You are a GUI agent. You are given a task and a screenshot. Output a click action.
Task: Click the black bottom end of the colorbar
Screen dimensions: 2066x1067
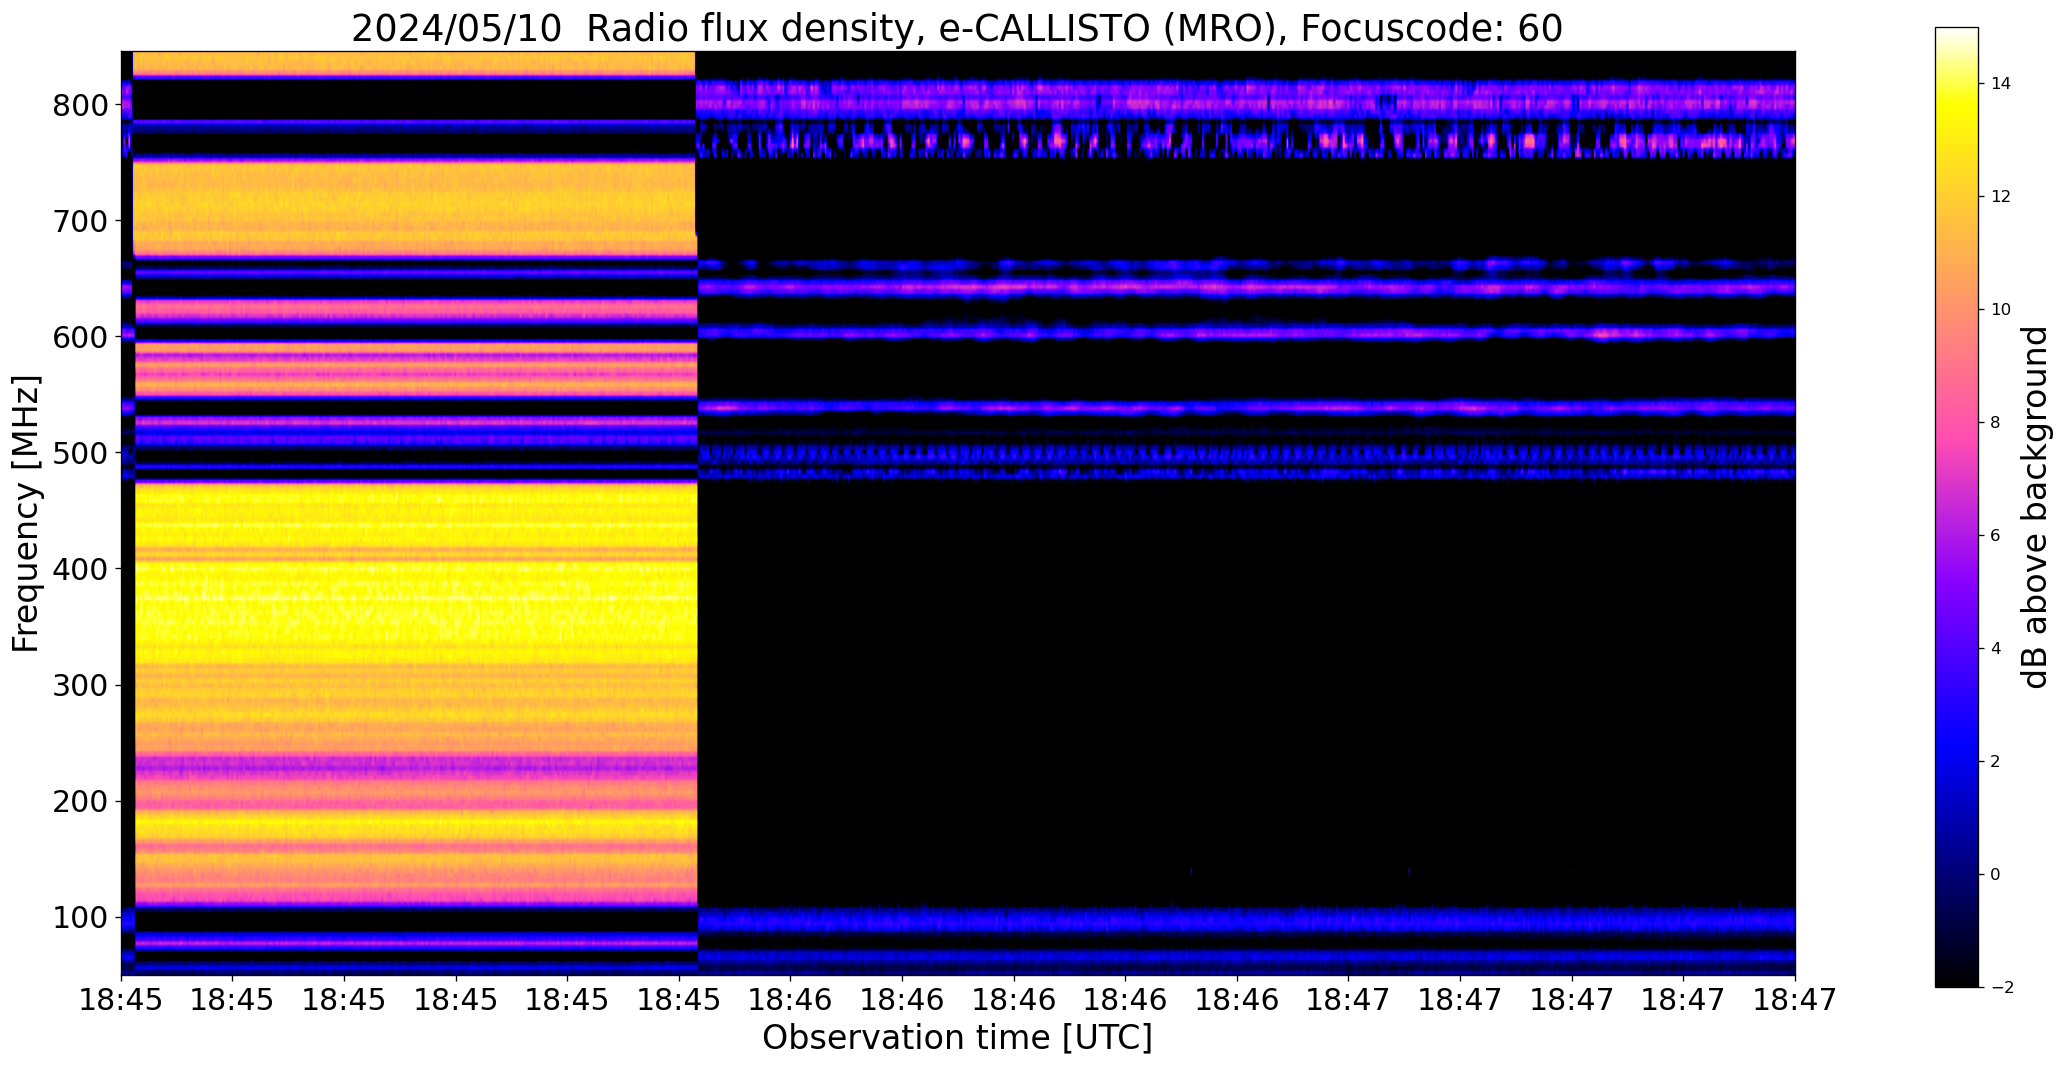pyautogui.click(x=1957, y=978)
